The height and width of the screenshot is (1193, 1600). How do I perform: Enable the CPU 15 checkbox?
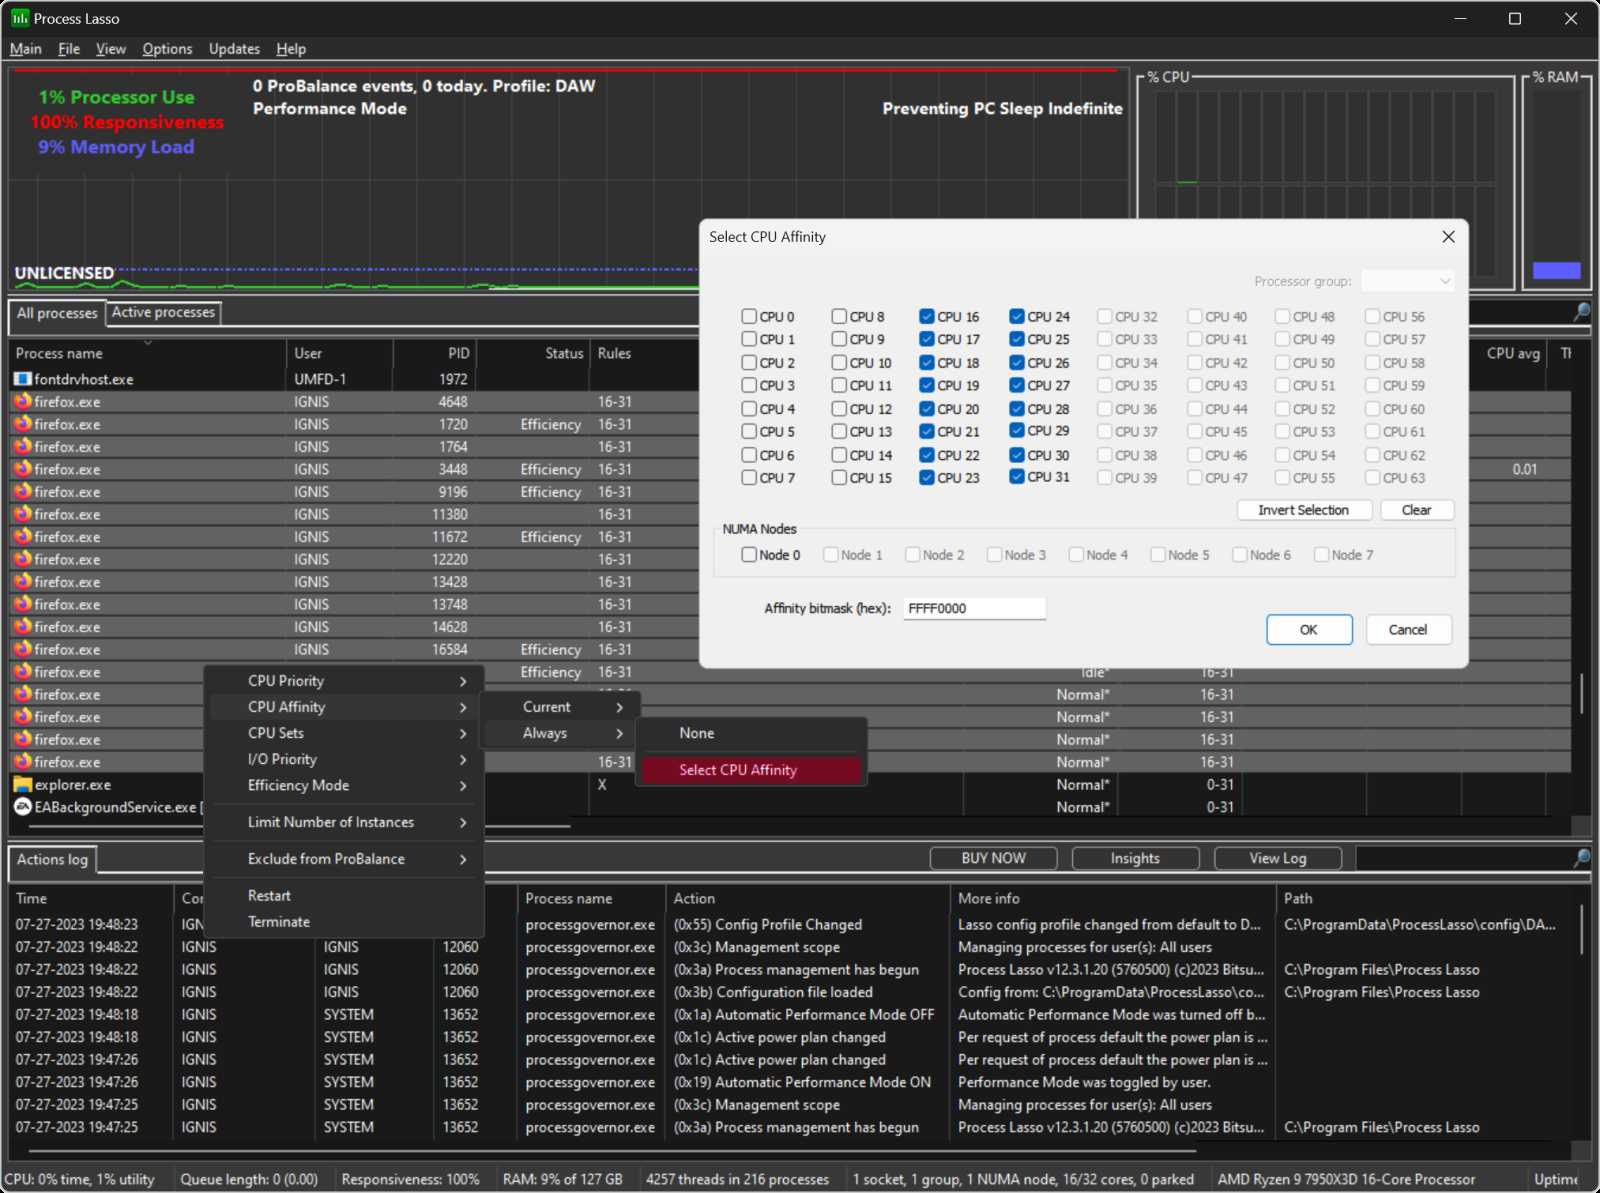click(839, 478)
